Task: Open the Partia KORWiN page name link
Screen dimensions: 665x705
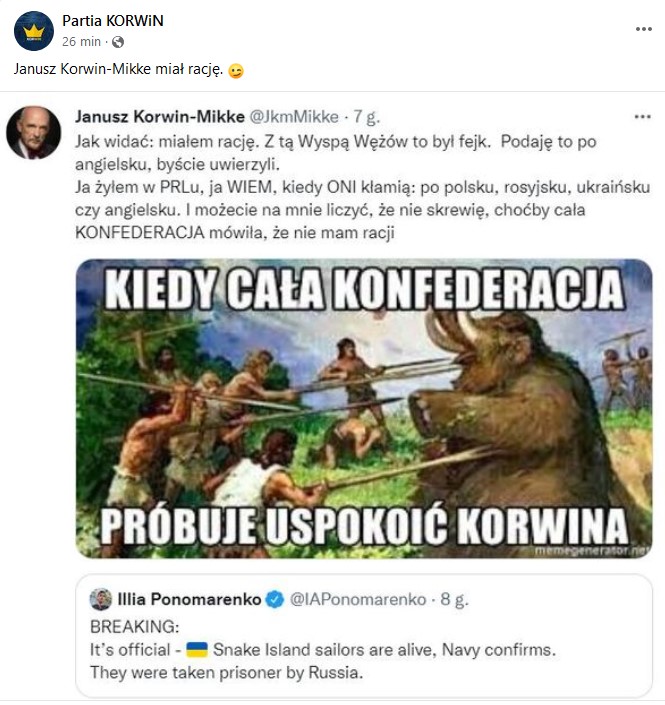Action: pyautogui.click(x=113, y=21)
